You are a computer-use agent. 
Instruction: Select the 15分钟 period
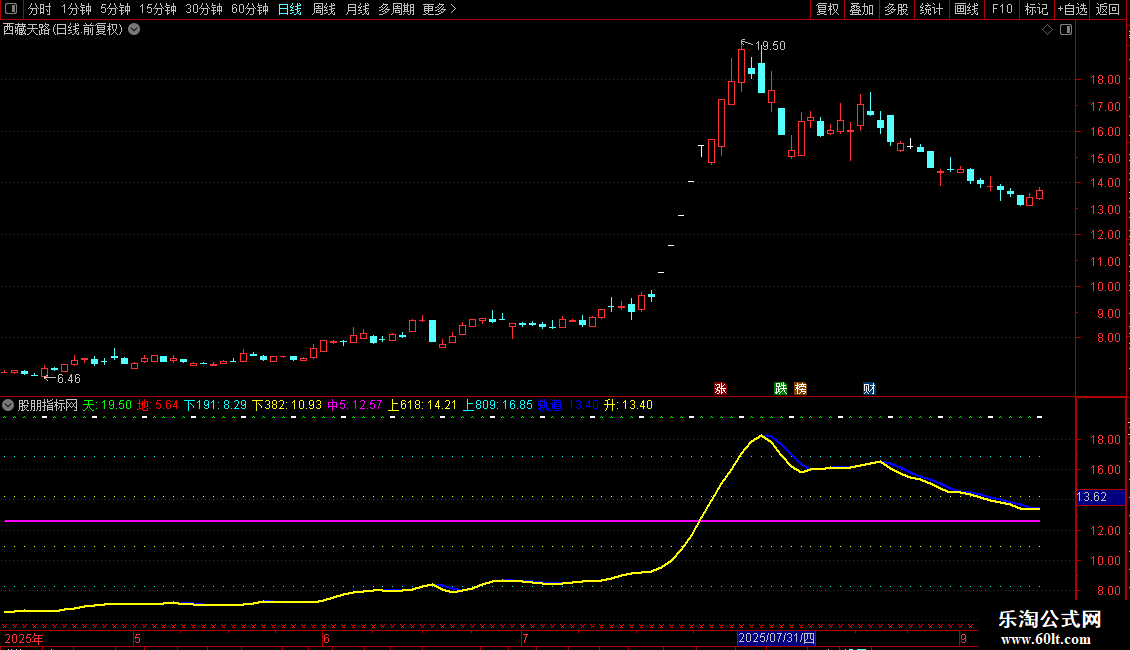point(157,9)
